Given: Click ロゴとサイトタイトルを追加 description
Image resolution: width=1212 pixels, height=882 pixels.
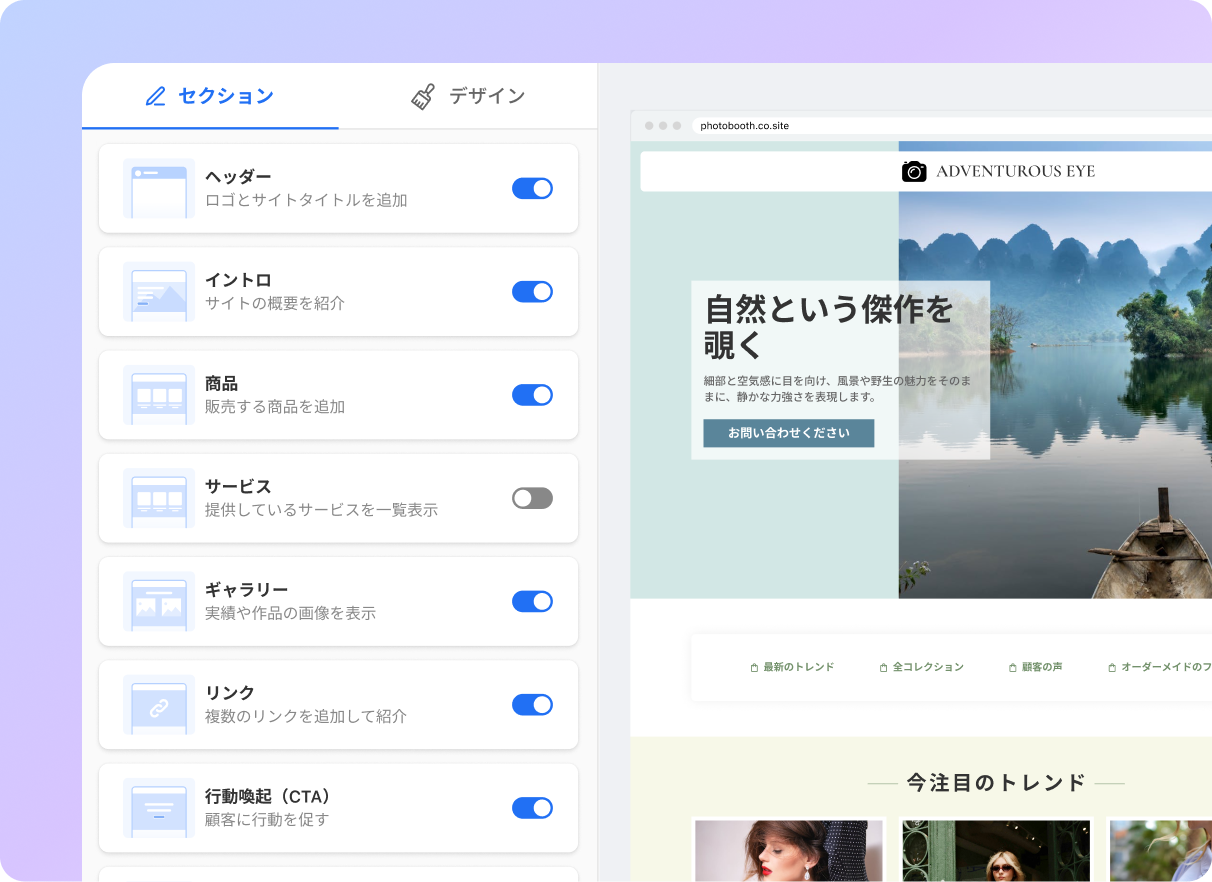Looking at the screenshot, I should coord(306,200).
